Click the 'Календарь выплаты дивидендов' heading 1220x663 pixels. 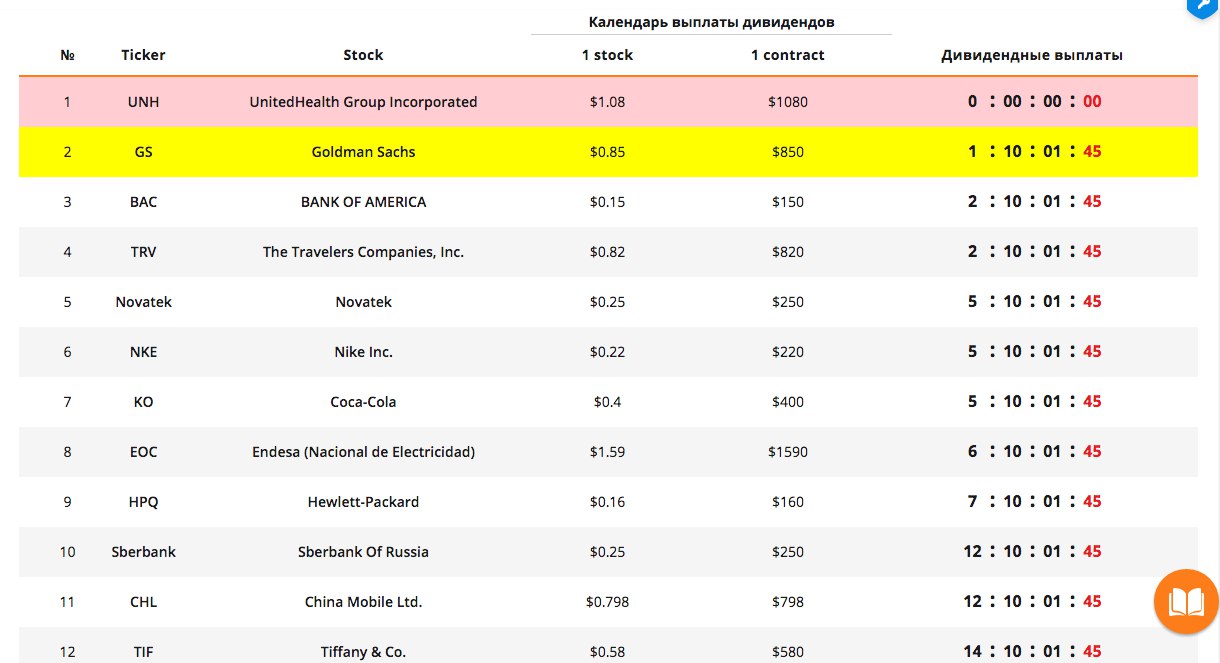pos(711,22)
